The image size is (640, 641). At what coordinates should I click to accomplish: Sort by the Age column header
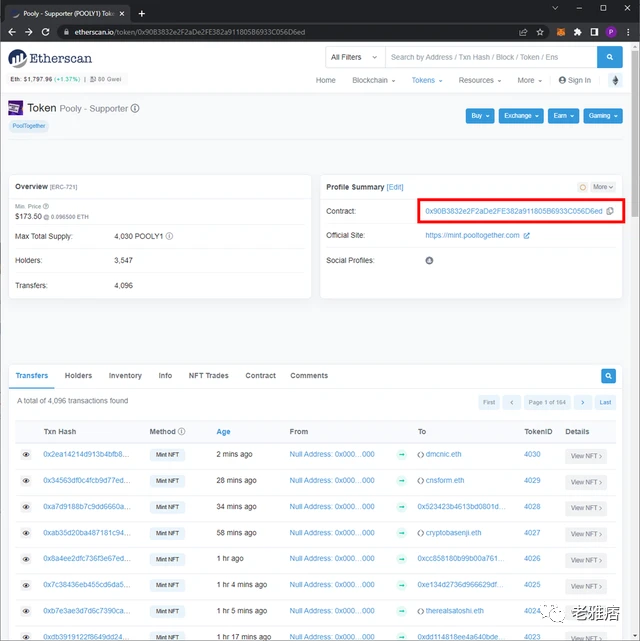(x=223, y=432)
